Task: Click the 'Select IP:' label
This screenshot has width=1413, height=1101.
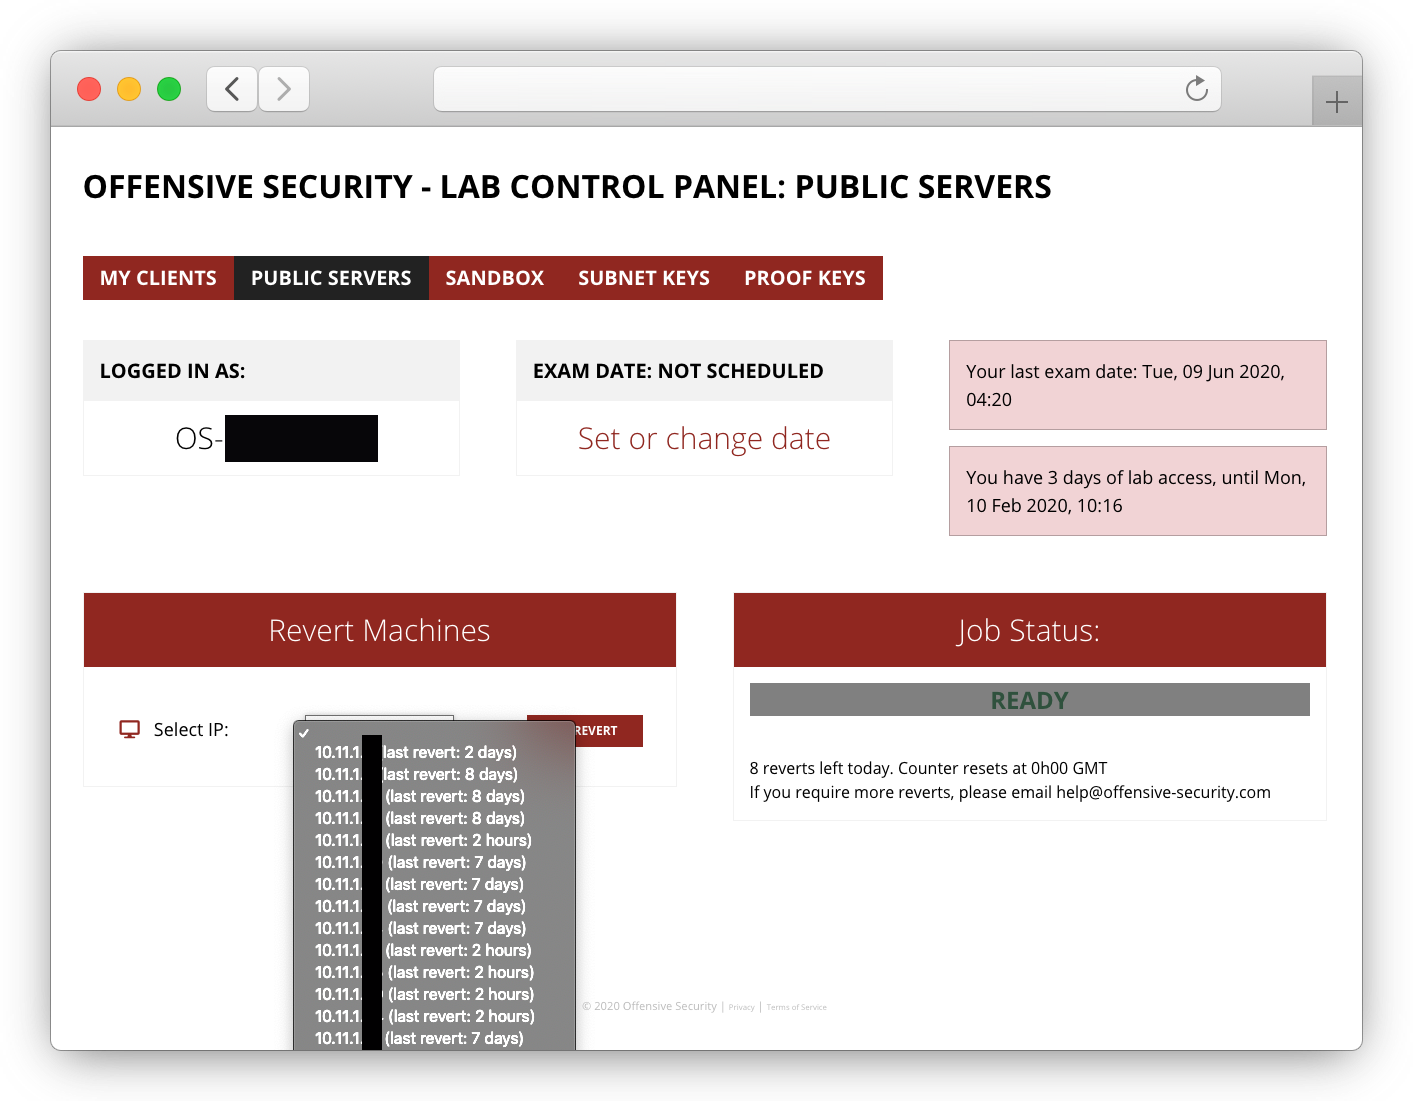Action: [x=191, y=730]
